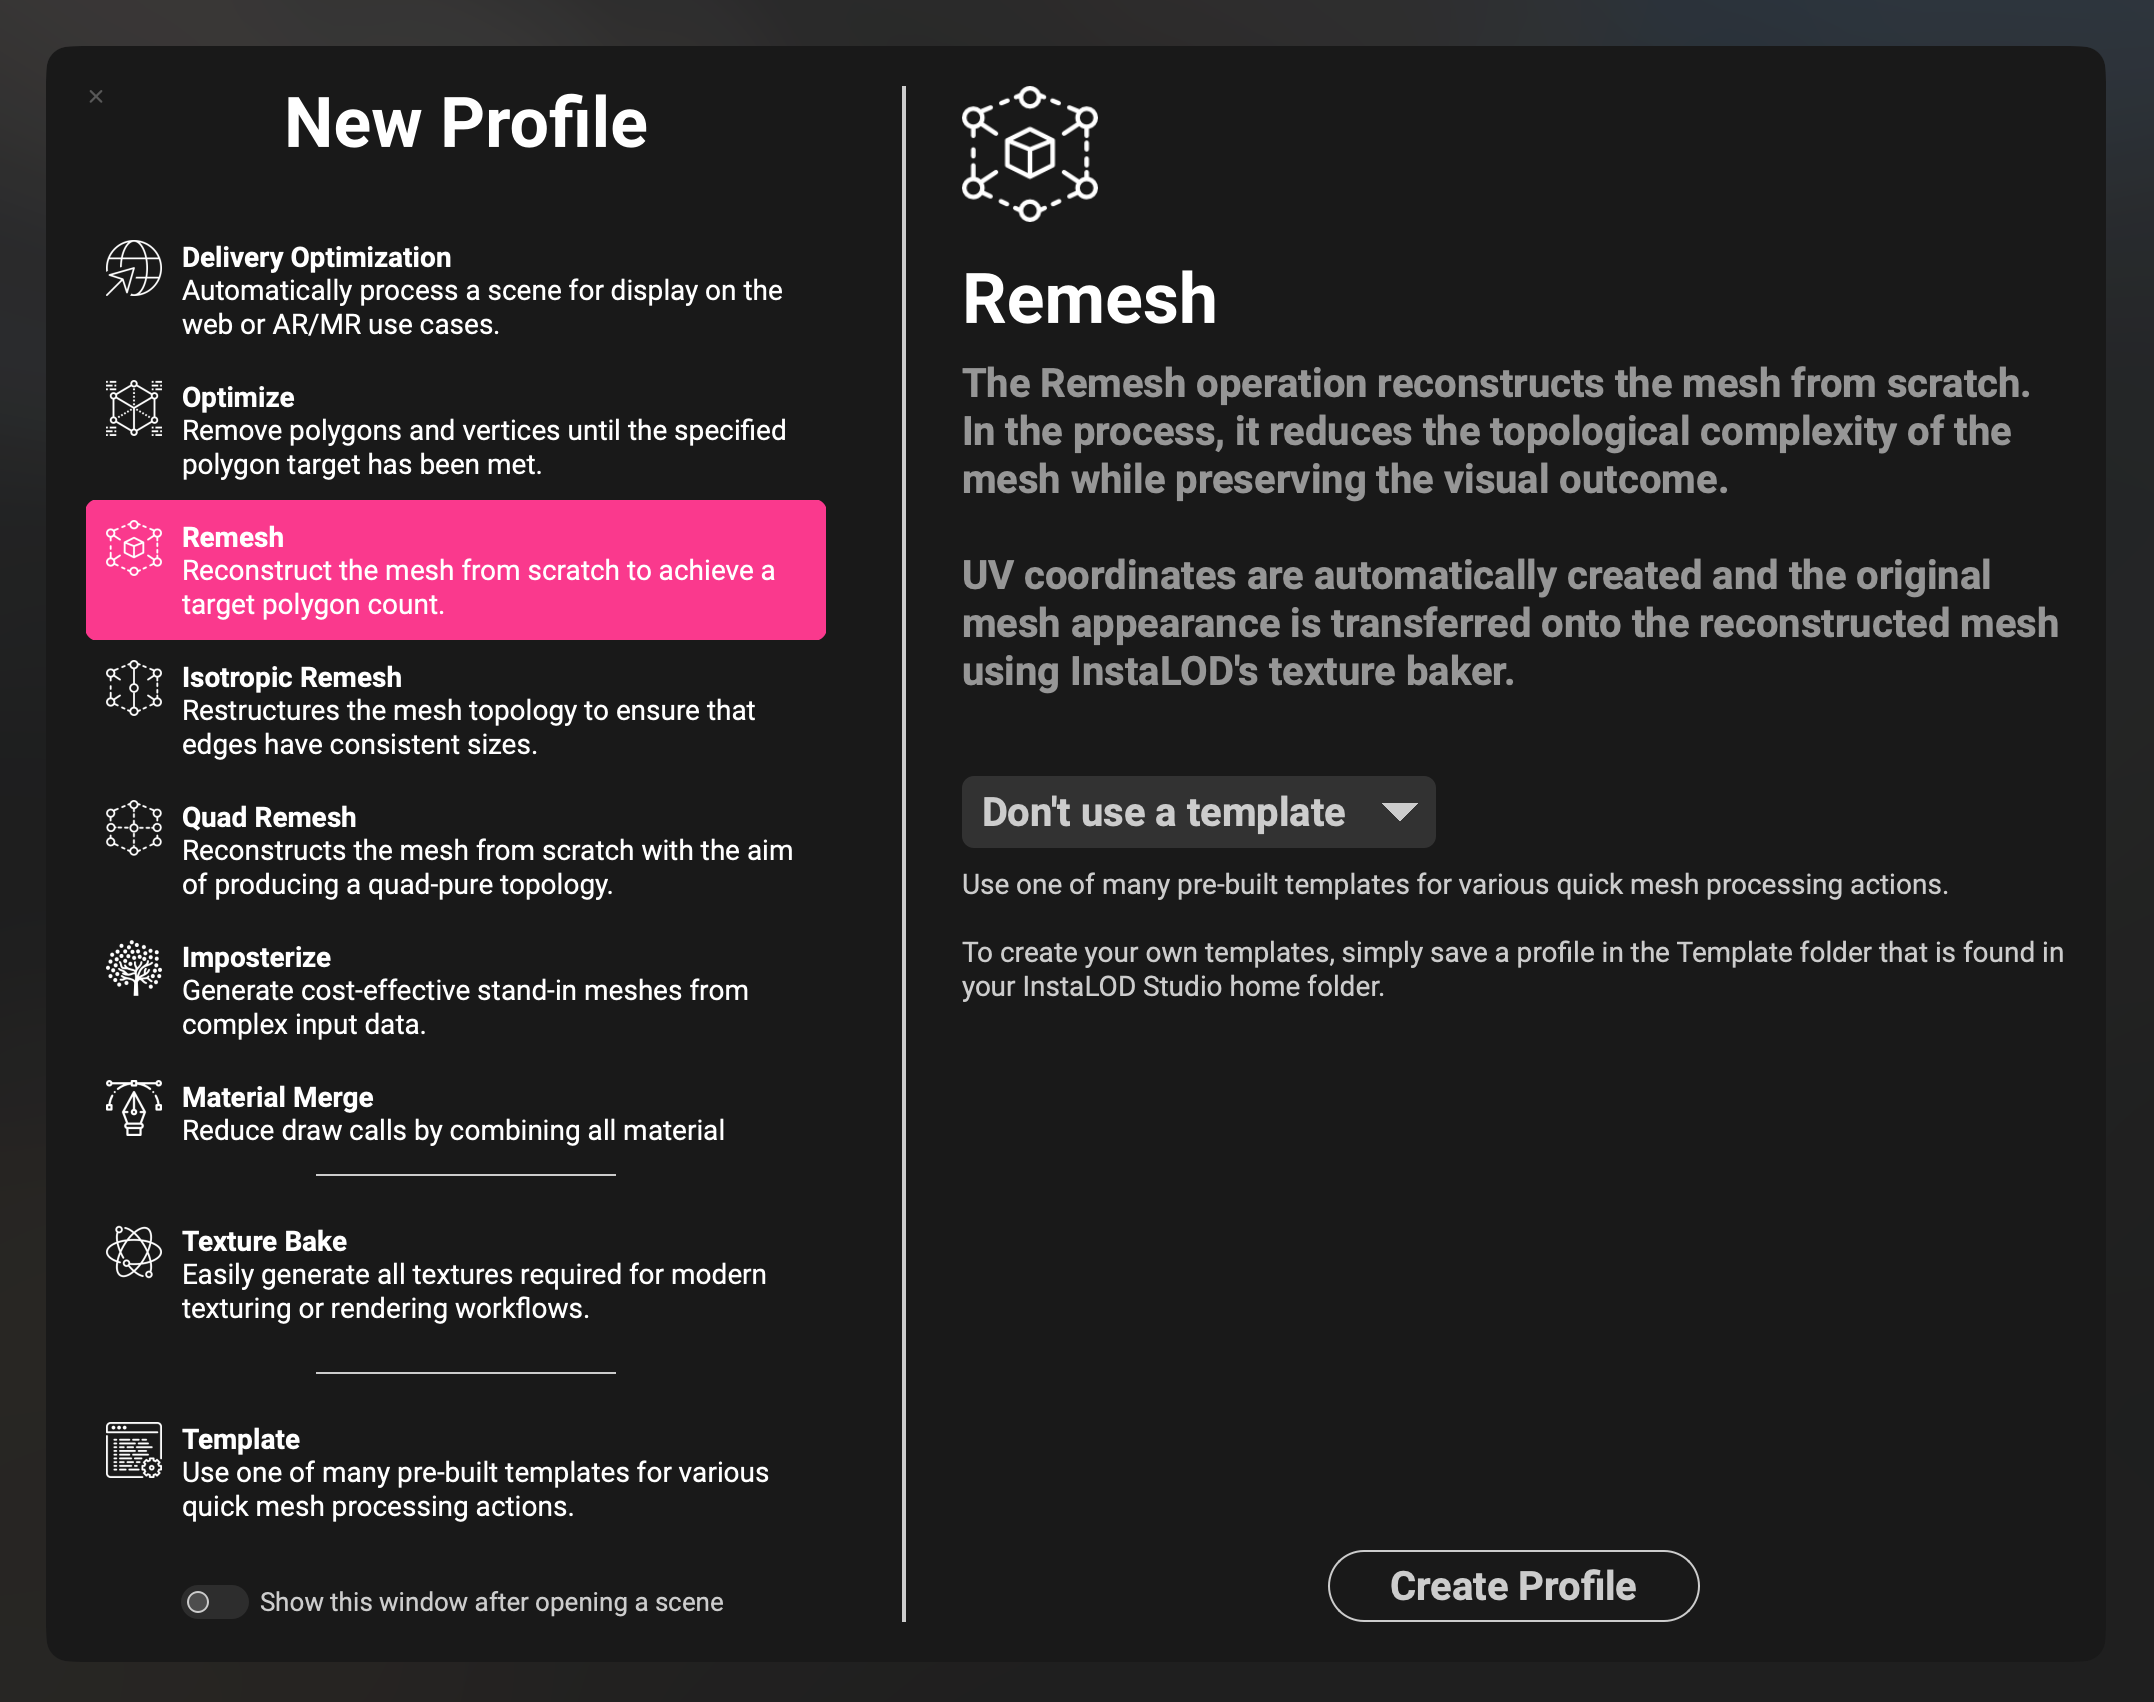The image size is (2154, 1702).
Task: Click the highlighted Remesh list entry
Action: coord(456,569)
